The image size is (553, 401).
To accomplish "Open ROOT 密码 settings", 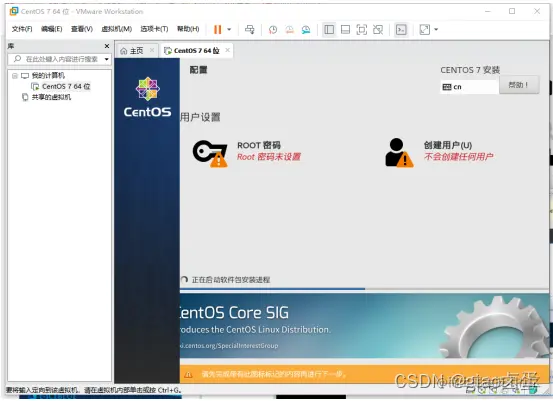I will point(259,145).
